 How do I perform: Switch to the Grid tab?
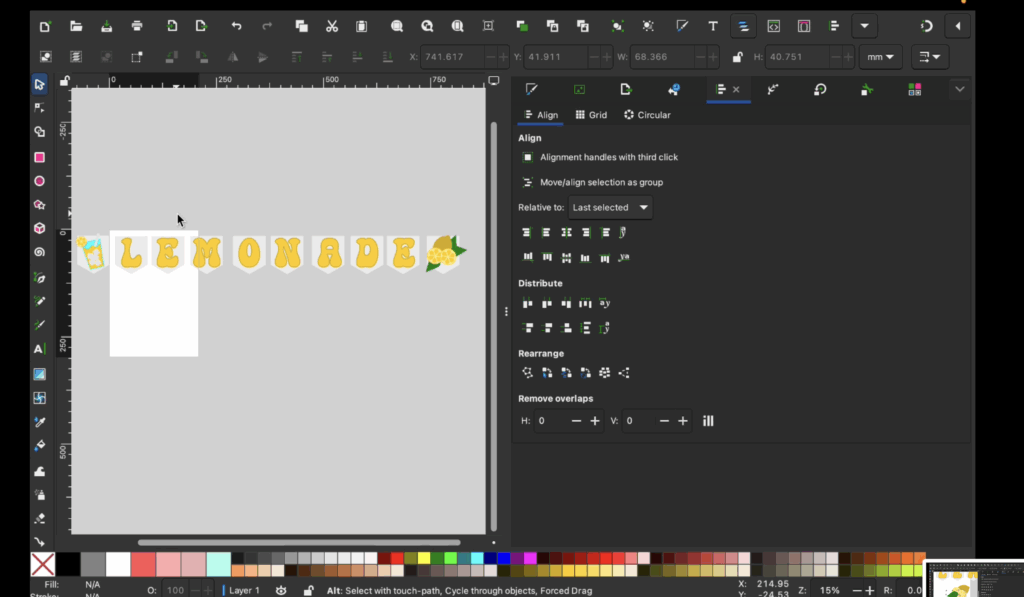pyautogui.click(x=591, y=115)
